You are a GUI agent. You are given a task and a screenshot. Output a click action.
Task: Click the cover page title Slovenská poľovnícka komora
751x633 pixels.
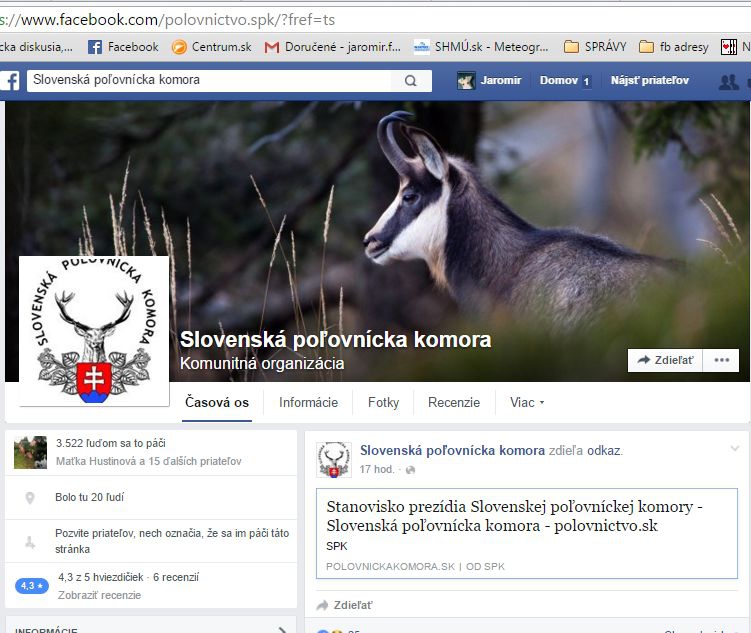(335, 339)
